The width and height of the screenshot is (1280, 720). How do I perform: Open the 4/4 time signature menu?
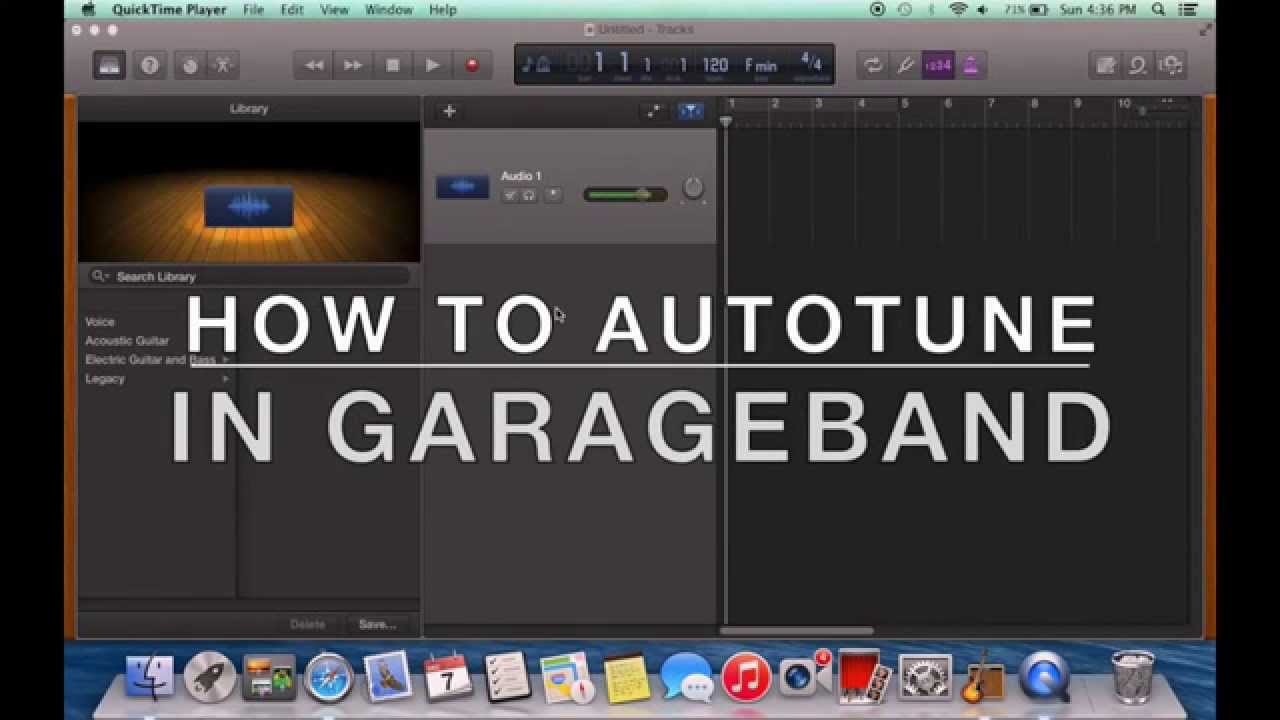coord(811,63)
